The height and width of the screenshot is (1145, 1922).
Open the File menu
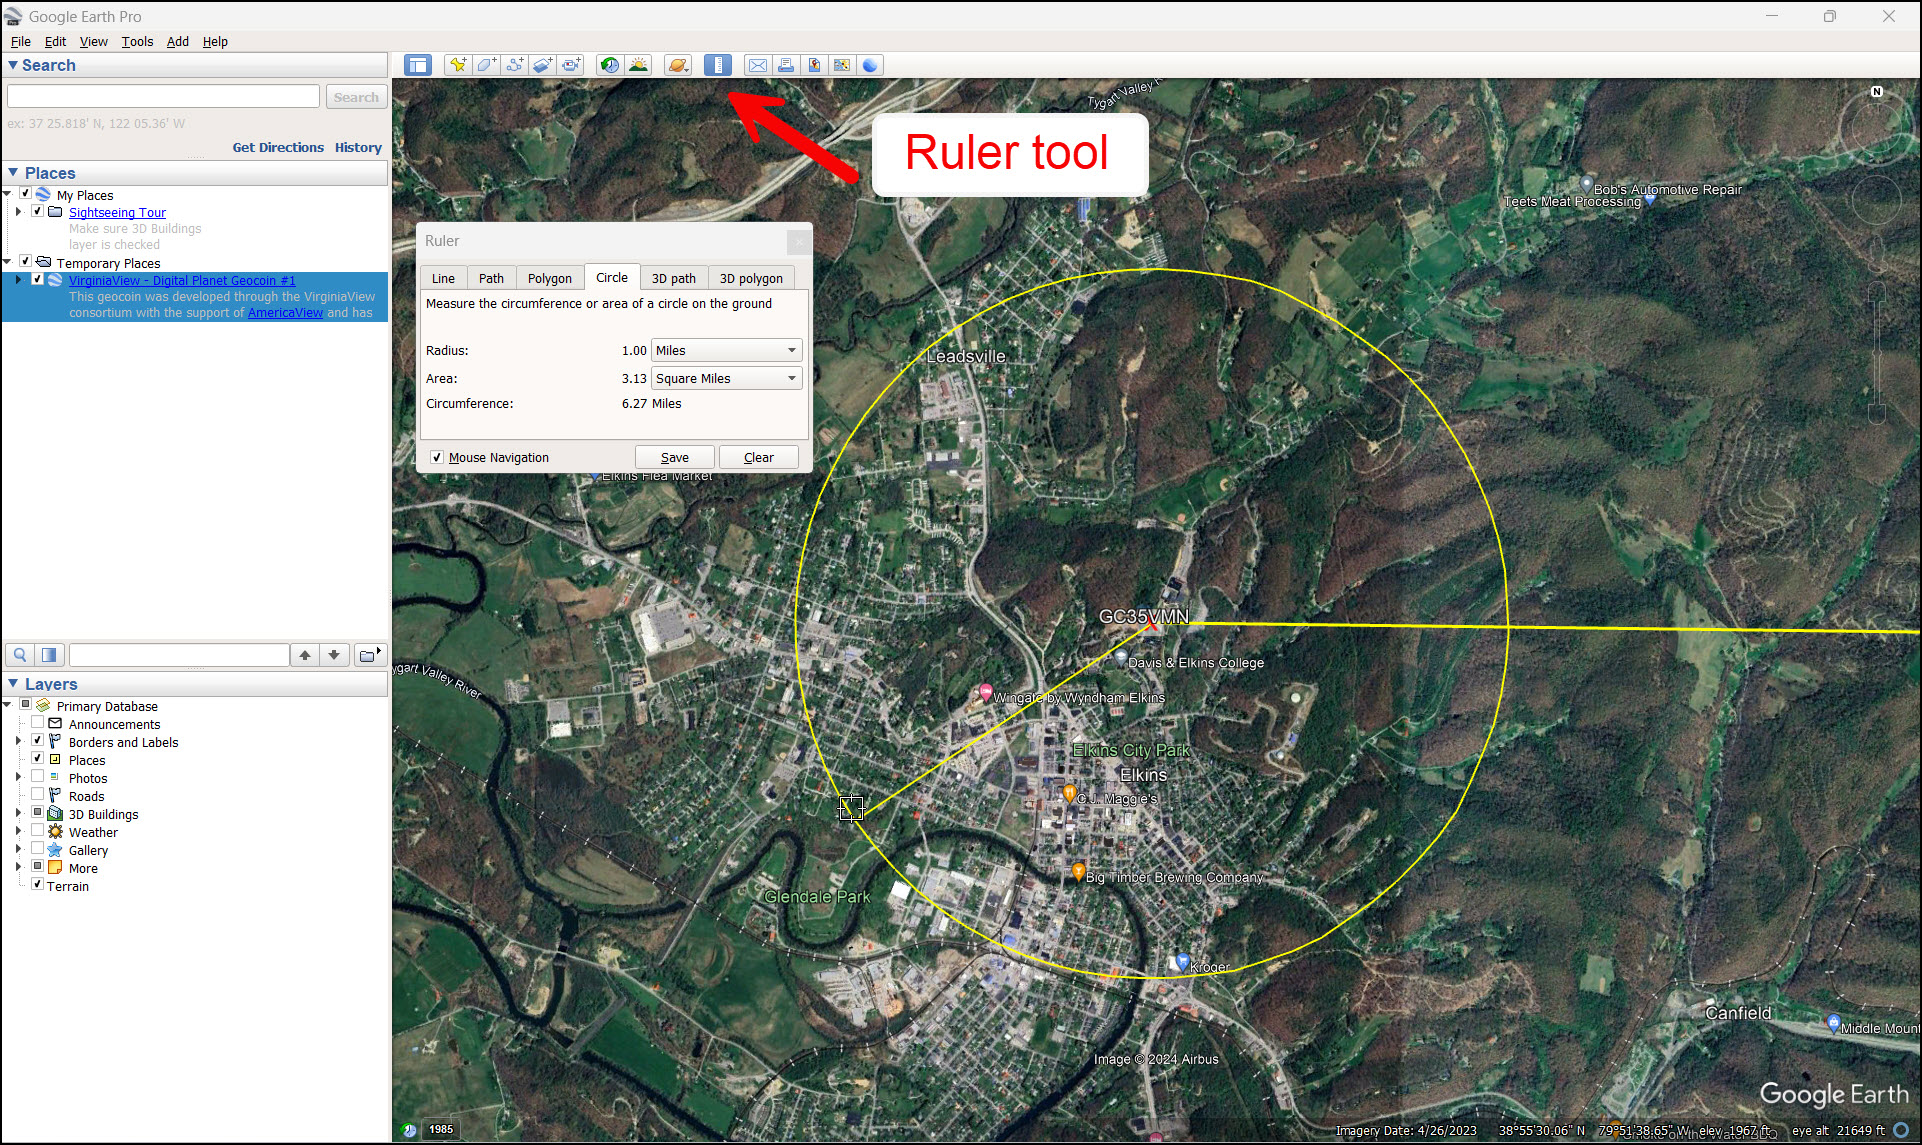pos(20,41)
